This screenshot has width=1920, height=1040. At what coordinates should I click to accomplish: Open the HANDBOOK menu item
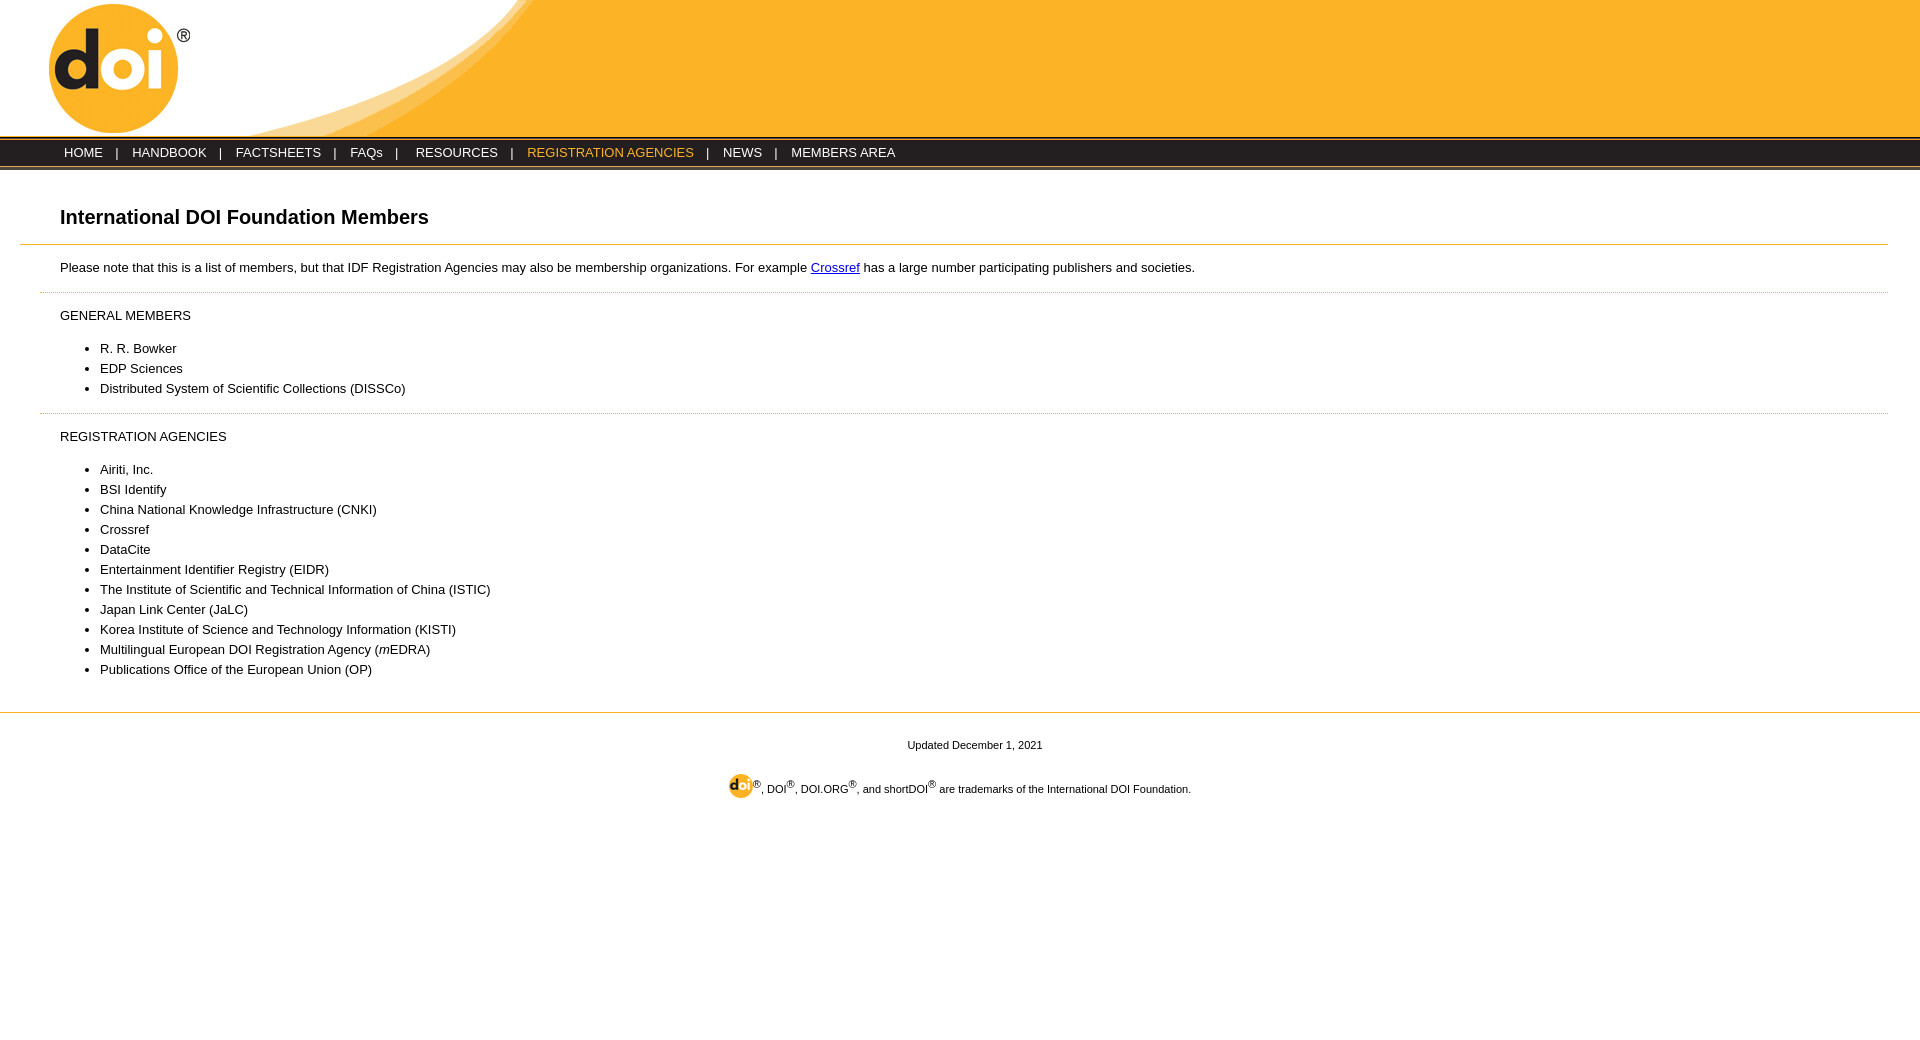click(x=169, y=153)
